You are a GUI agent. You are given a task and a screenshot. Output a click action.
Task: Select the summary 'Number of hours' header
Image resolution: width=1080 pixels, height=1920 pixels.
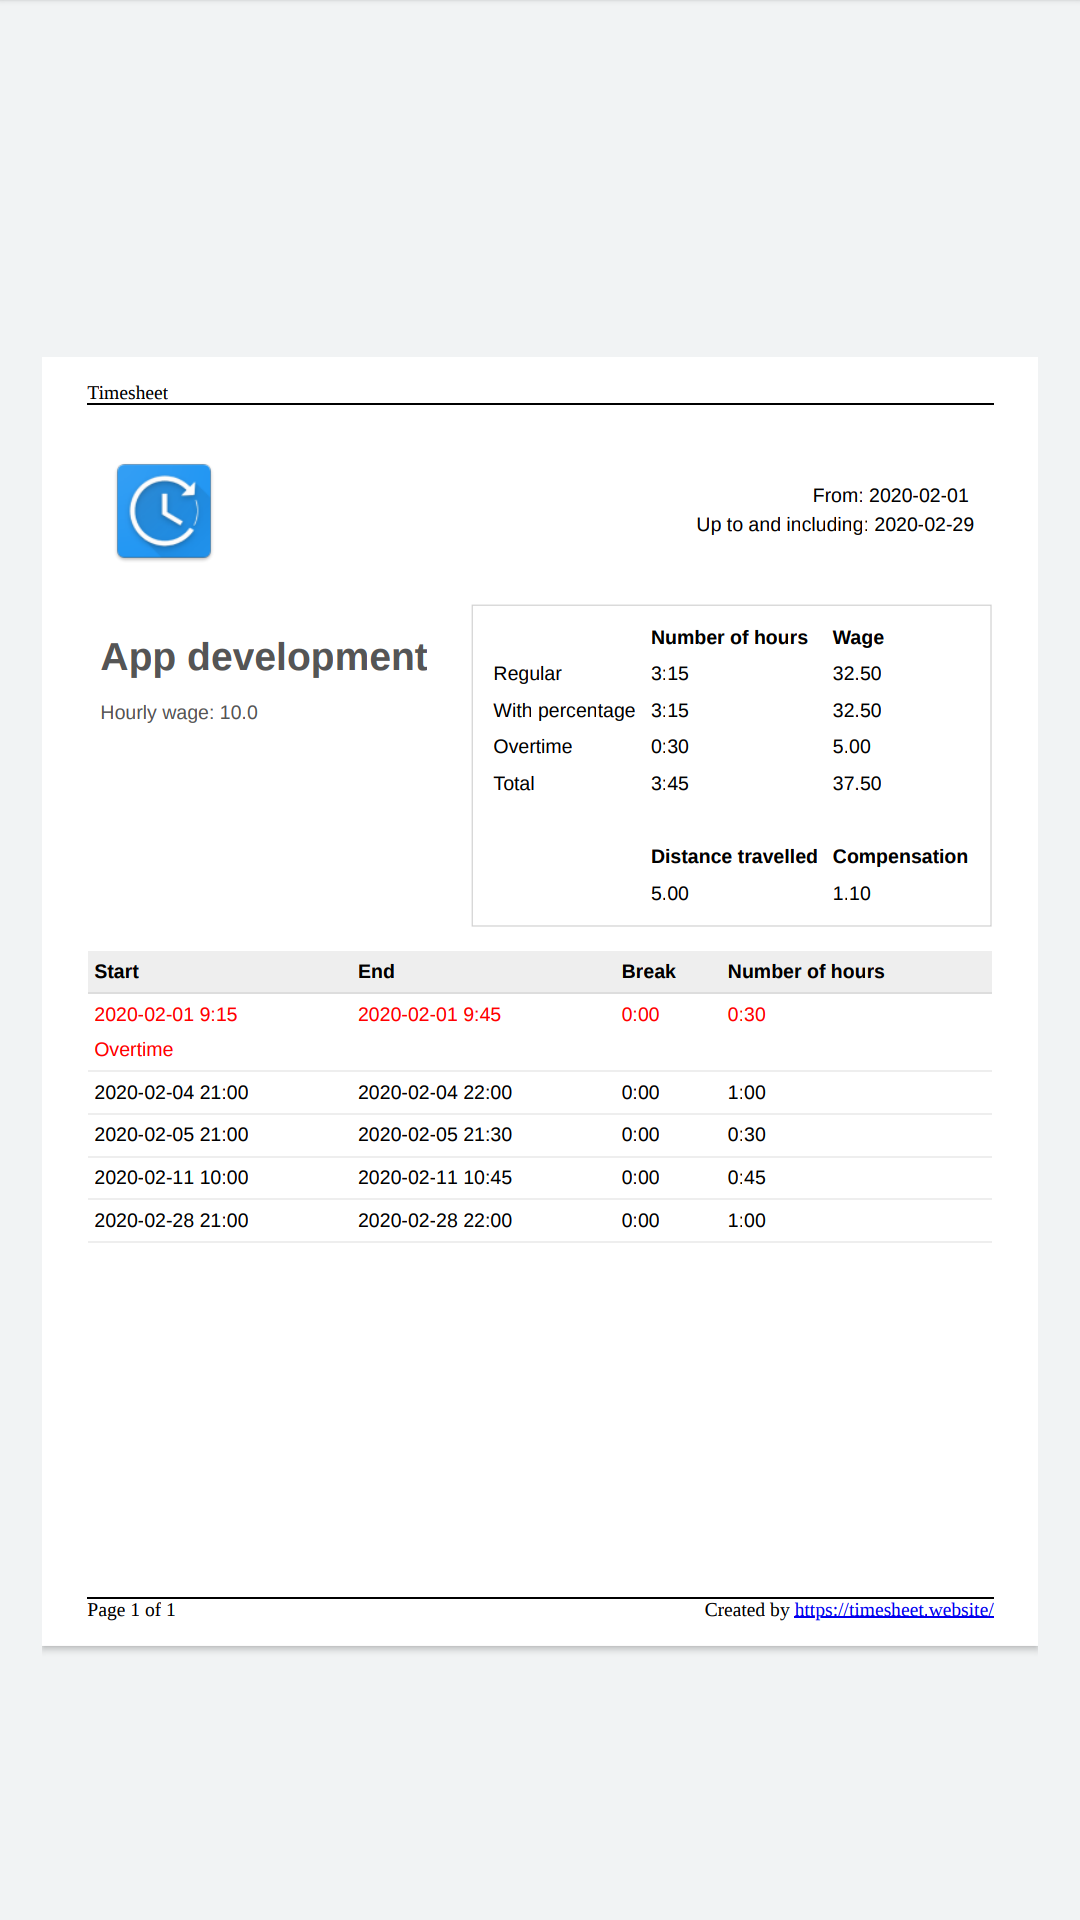(729, 637)
